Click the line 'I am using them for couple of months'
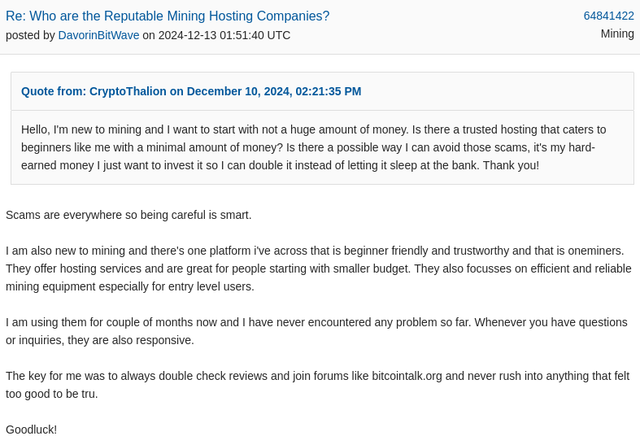 tap(316, 322)
